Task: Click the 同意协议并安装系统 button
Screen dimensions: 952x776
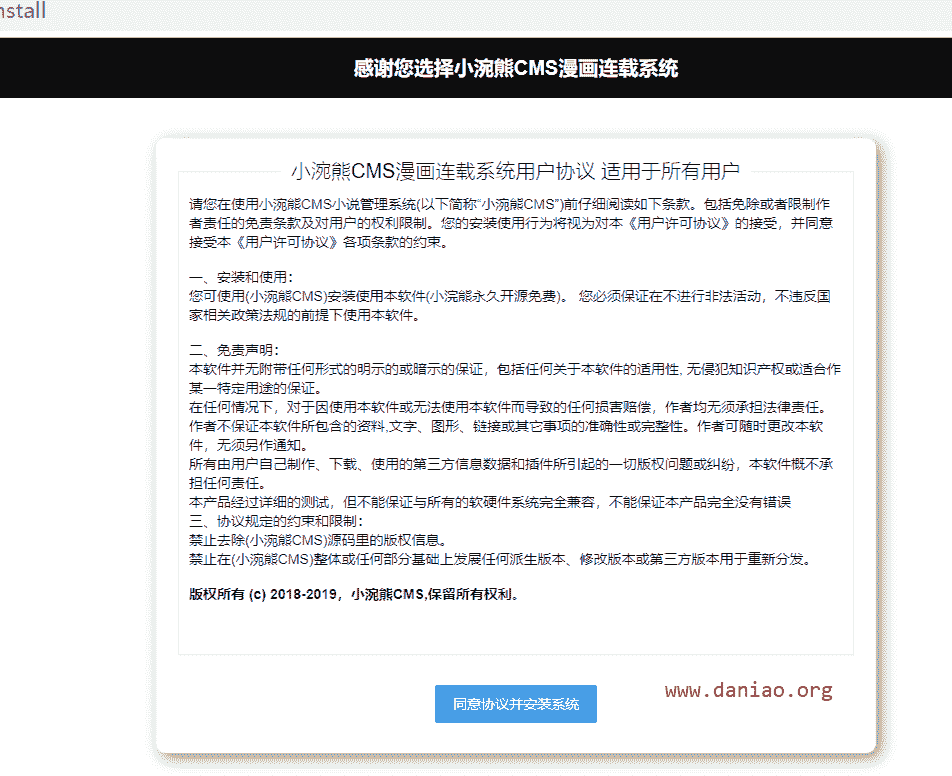Action: pyautogui.click(x=515, y=704)
